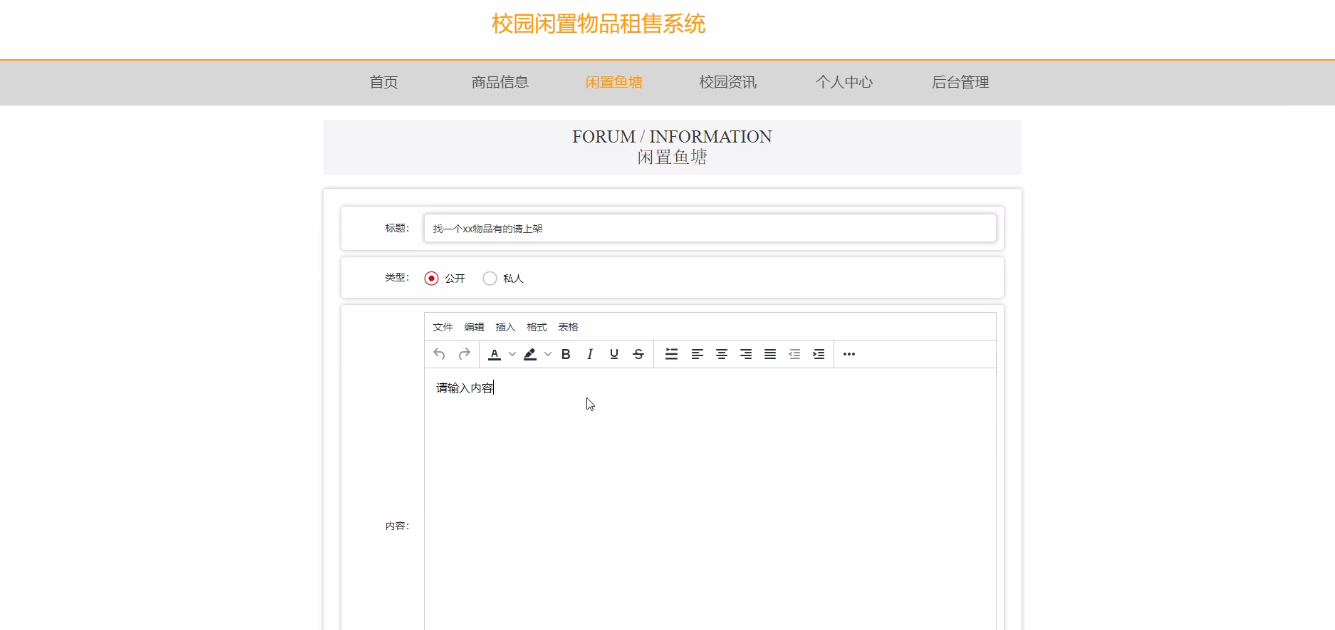Increase indent of the paragraph
Screen dimensions: 1335x630
point(819,354)
